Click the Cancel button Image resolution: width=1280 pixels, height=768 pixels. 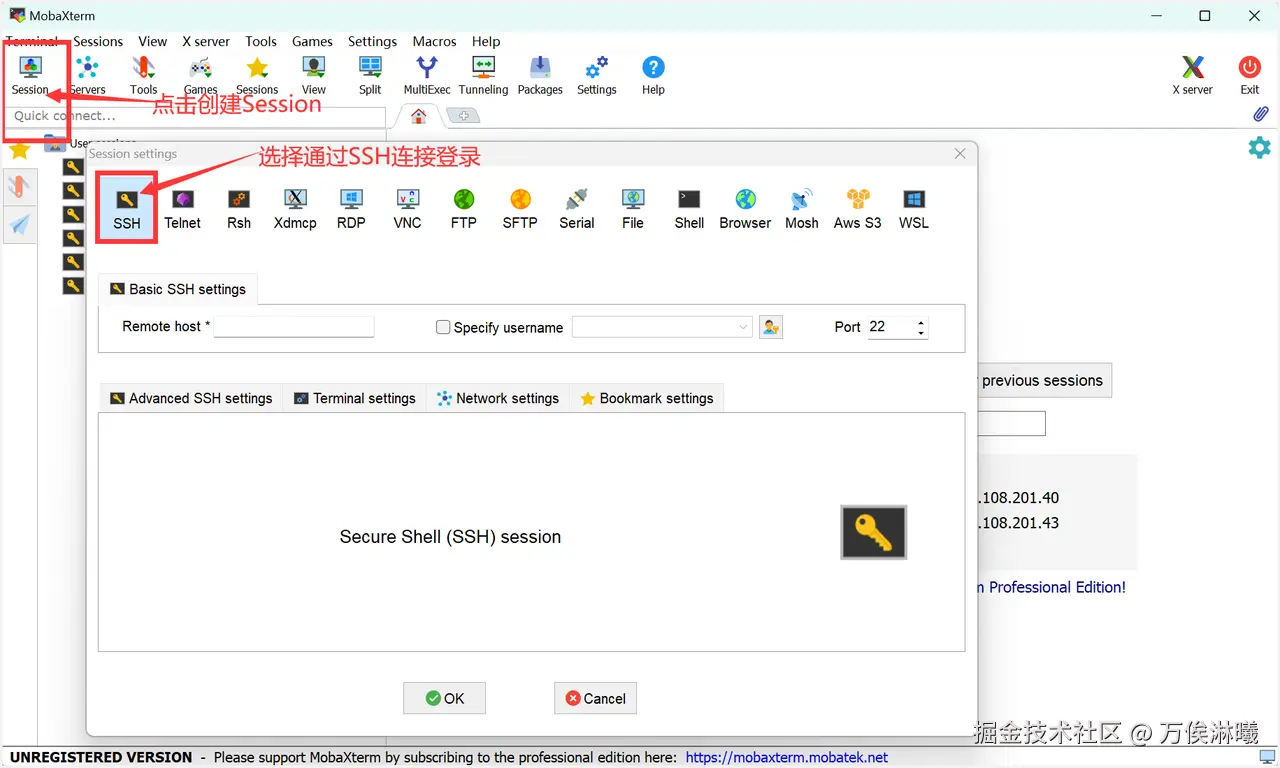pos(596,698)
